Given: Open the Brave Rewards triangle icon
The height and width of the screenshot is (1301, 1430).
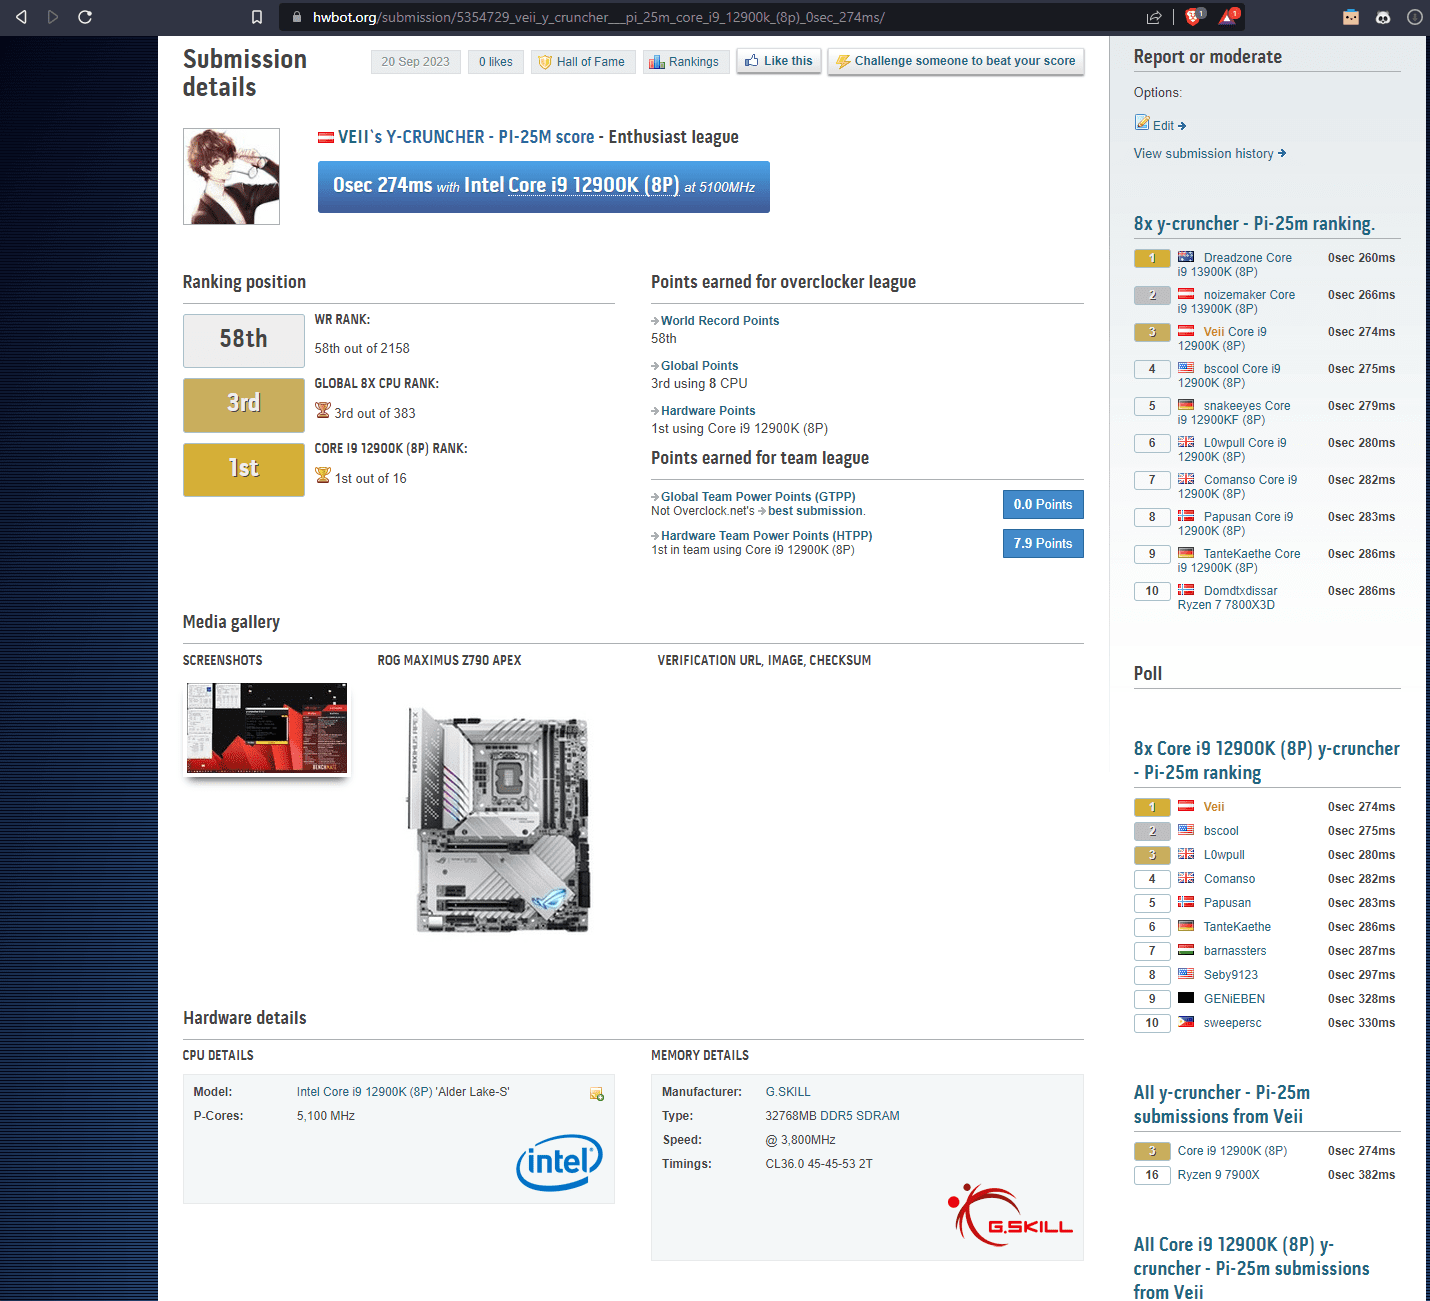Looking at the screenshot, I should pyautogui.click(x=1229, y=16).
